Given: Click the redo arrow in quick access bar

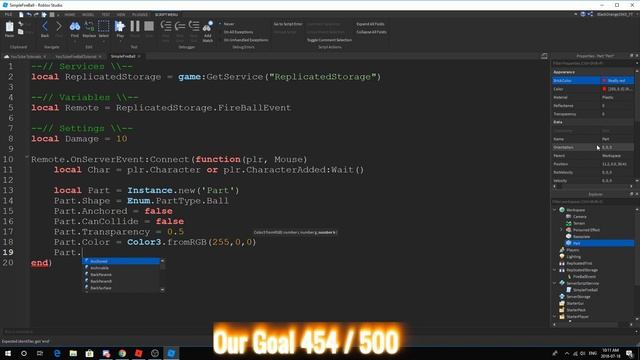Looking at the screenshot, I should coord(36,15).
